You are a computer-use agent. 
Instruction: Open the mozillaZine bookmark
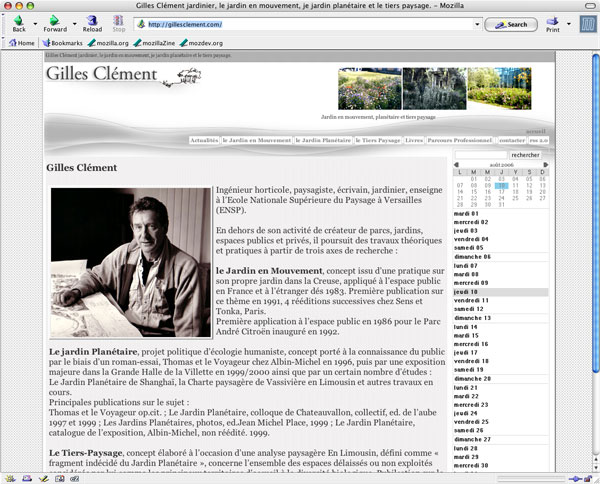point(157,44)
